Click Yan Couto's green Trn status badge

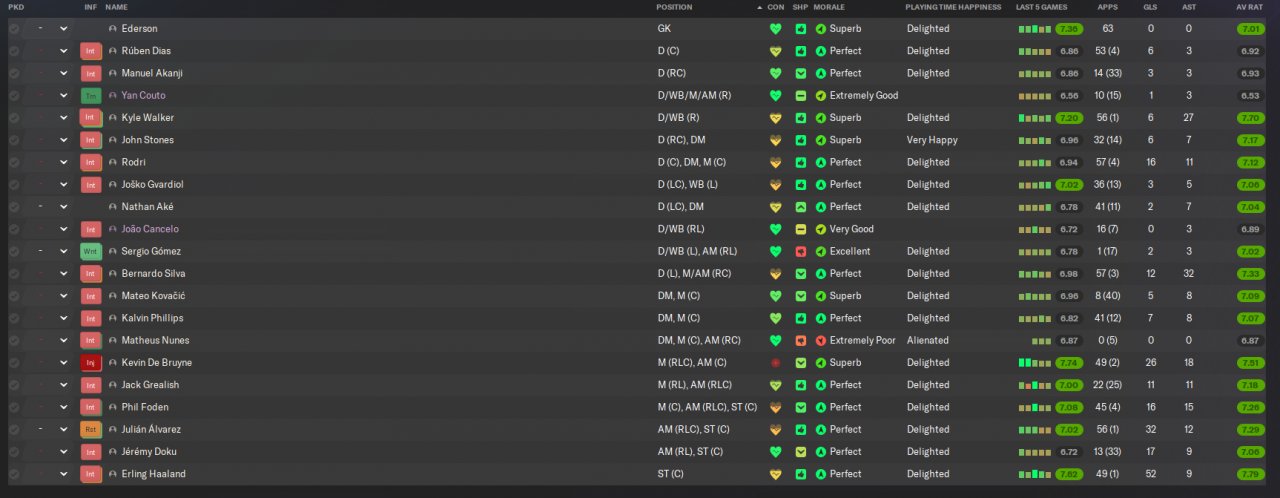91,96
